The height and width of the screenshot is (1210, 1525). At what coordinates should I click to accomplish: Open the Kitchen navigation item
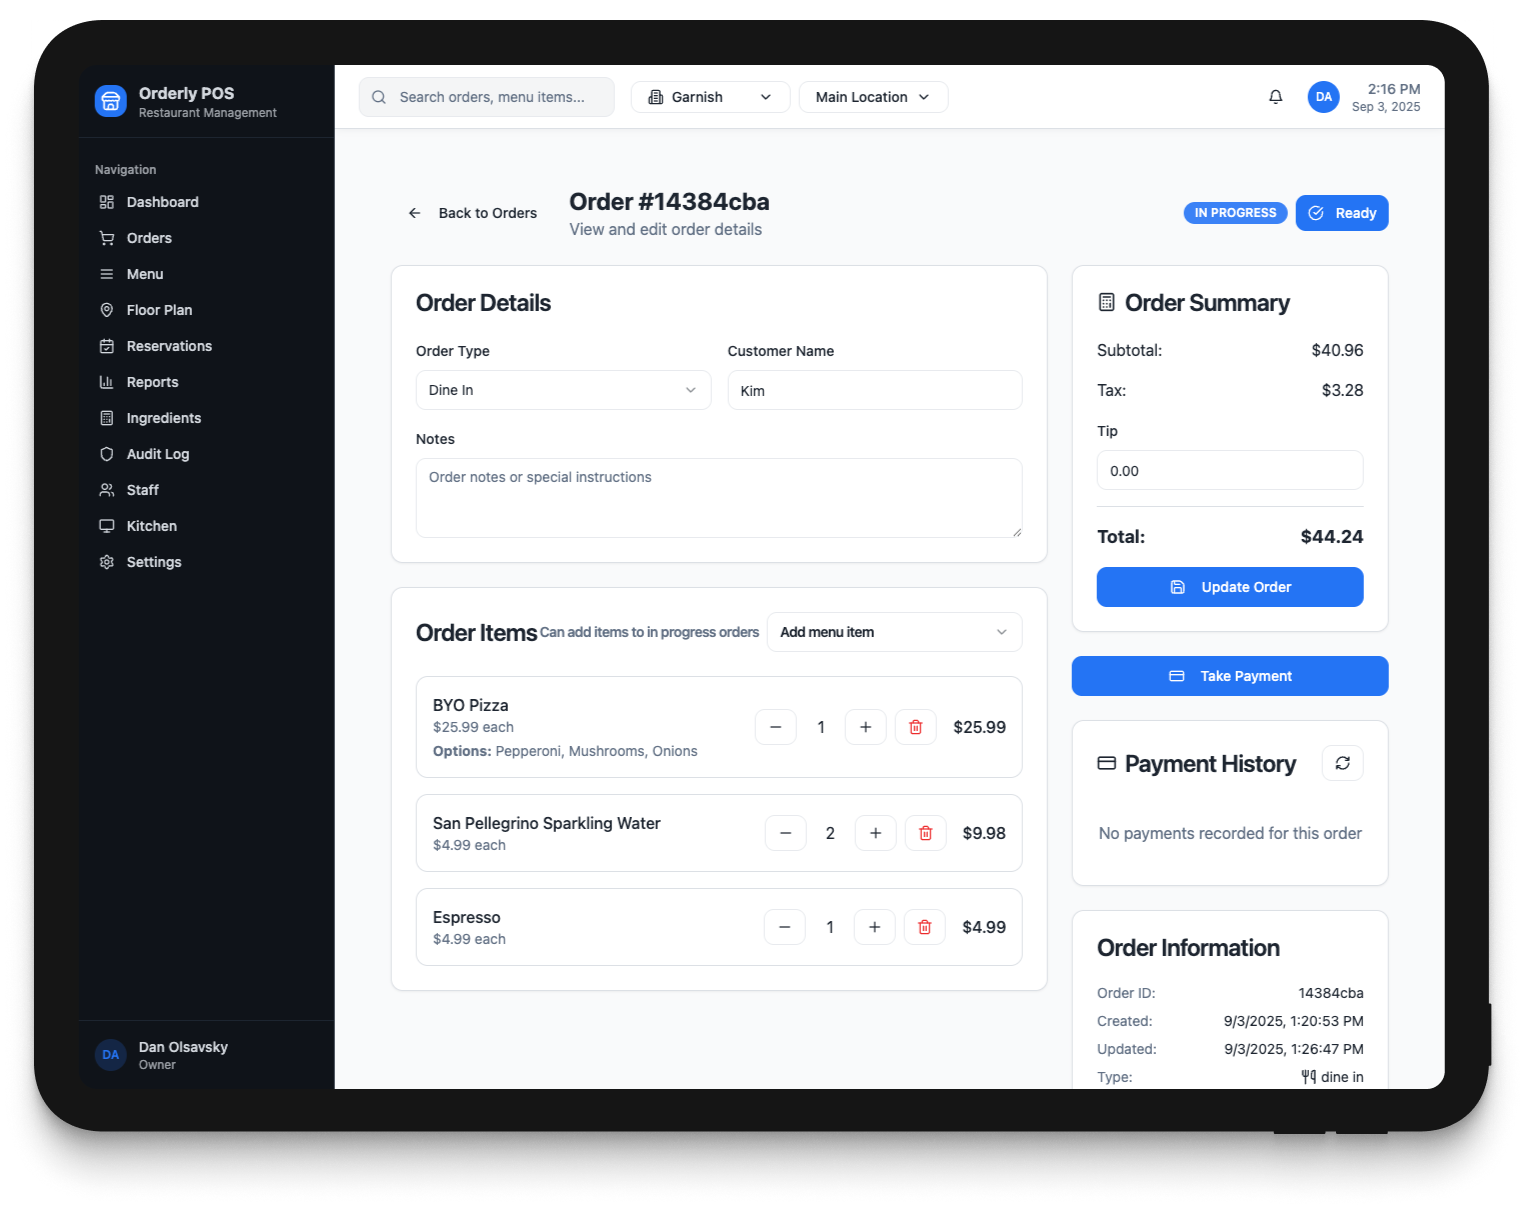point(151,526)
